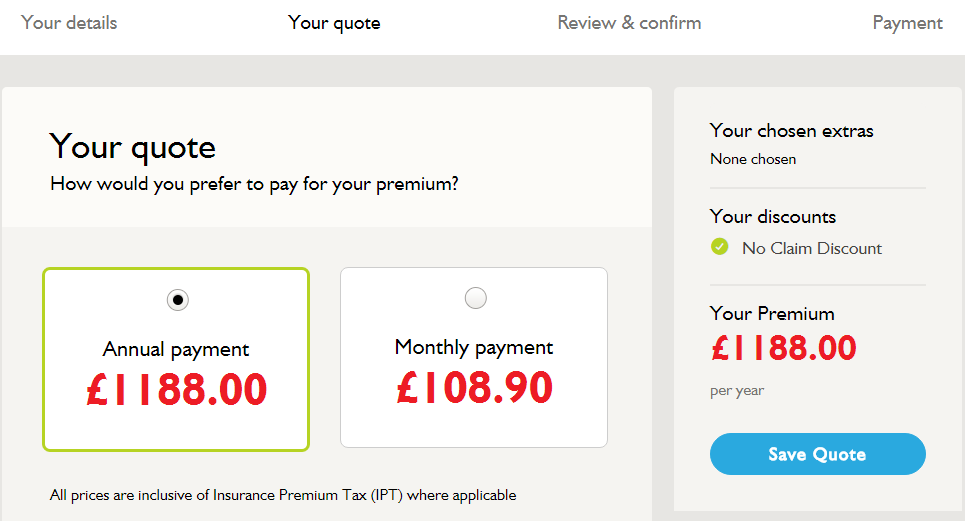This screenshot has width=965, height=521.
Task: Choose the Annual payment £1188.00 card
Action: click(176, 359)
